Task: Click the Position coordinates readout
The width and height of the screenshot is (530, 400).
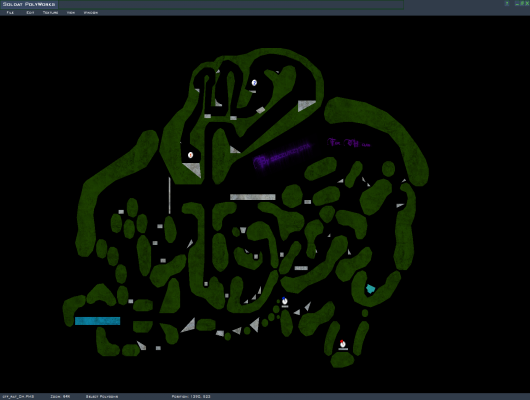Action: pos(191,396)
